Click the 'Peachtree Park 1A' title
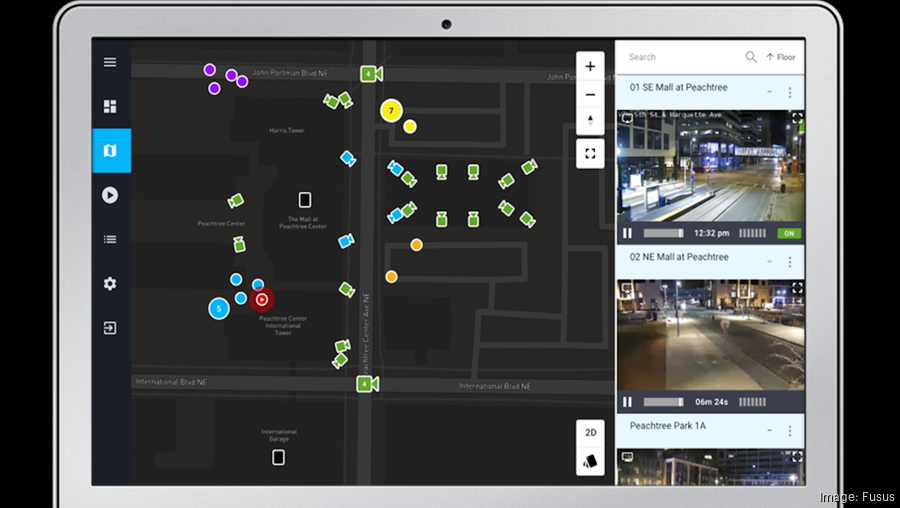Viewport: 900px width, 508px height. coord(668,426)
